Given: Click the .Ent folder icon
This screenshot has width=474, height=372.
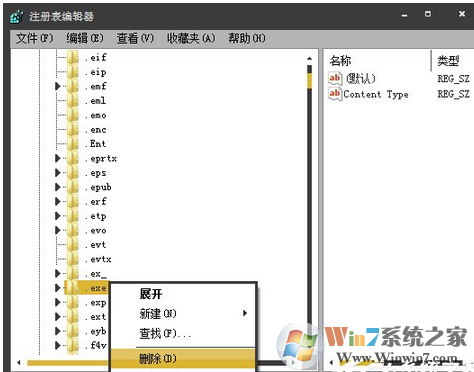Looking at the screenshot, I should point(73,144).
